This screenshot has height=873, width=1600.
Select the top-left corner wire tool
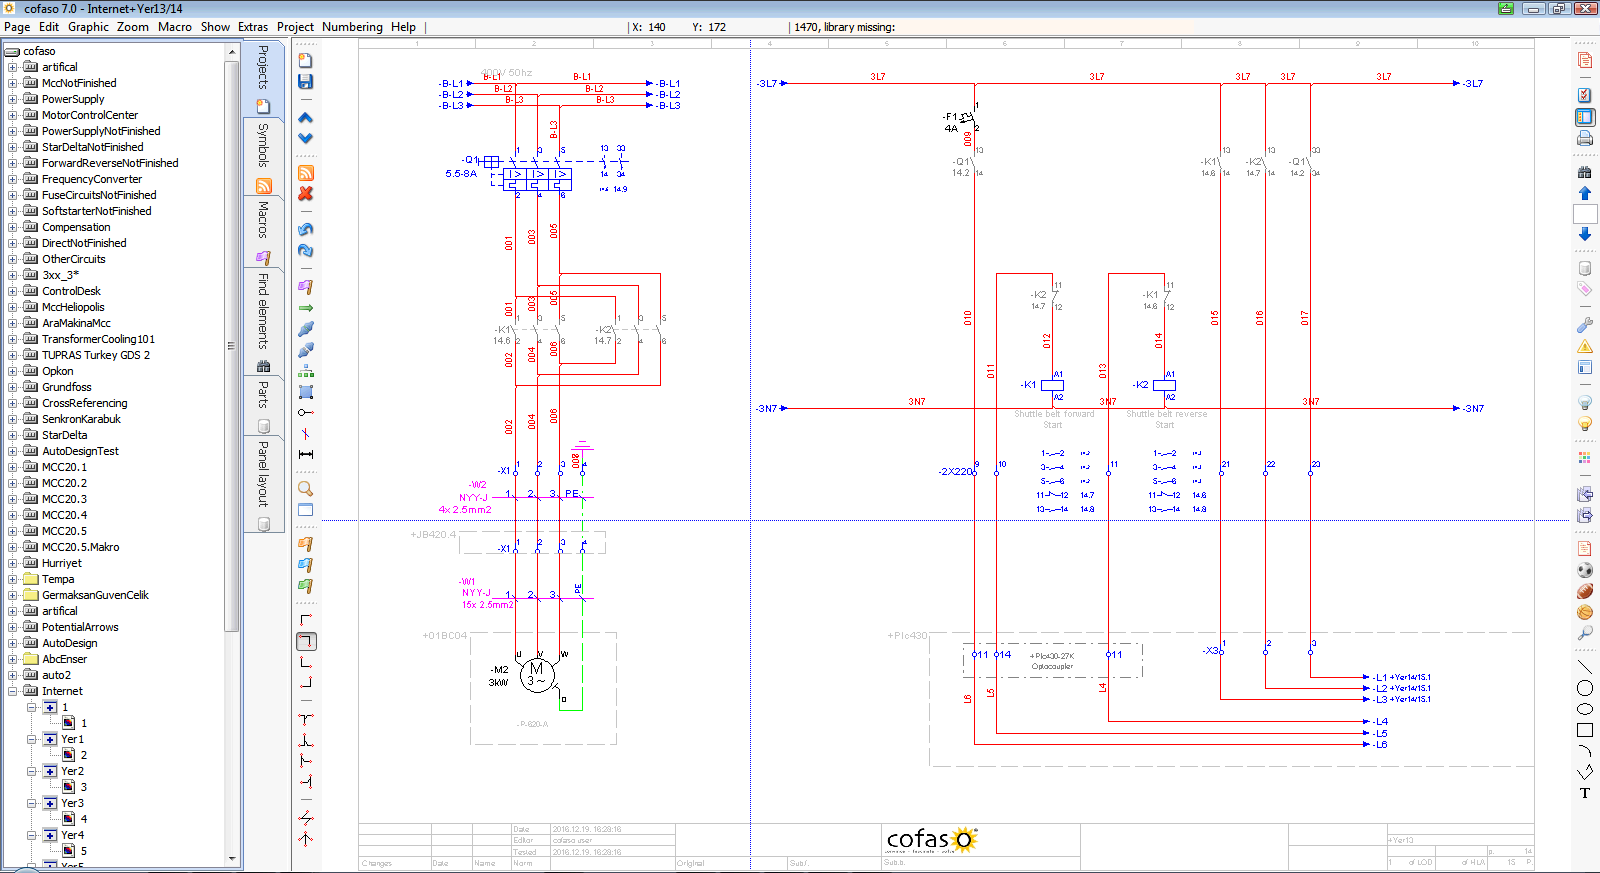click(x=306, y=620)
